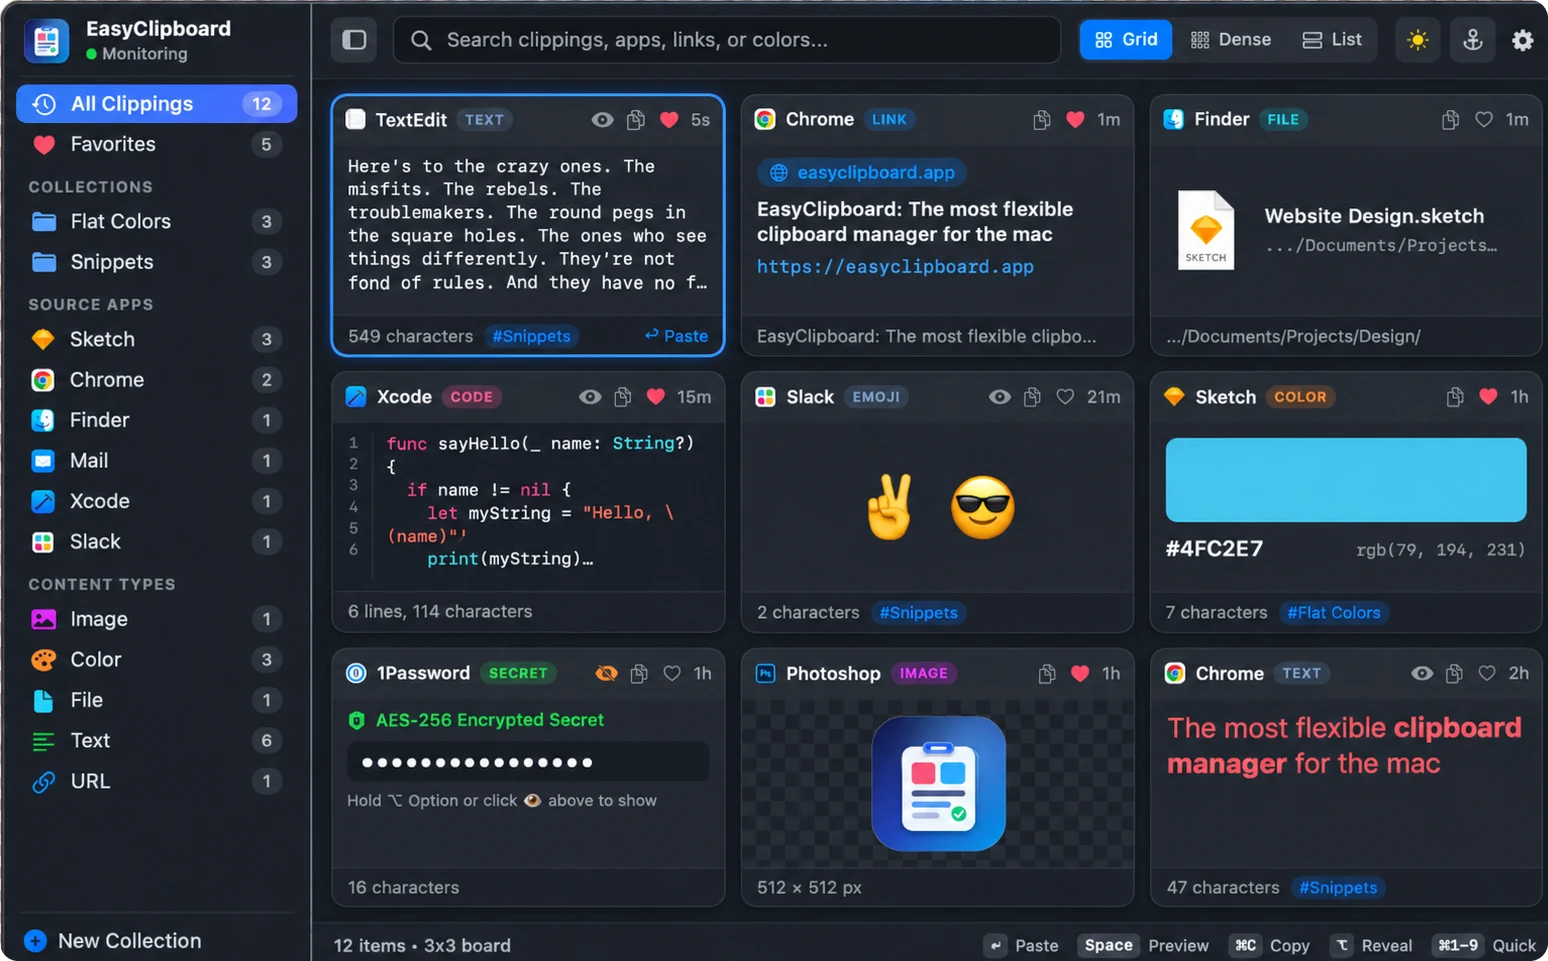Preview the Chrome TEXT clipping eye icon

click(1422, 674)
